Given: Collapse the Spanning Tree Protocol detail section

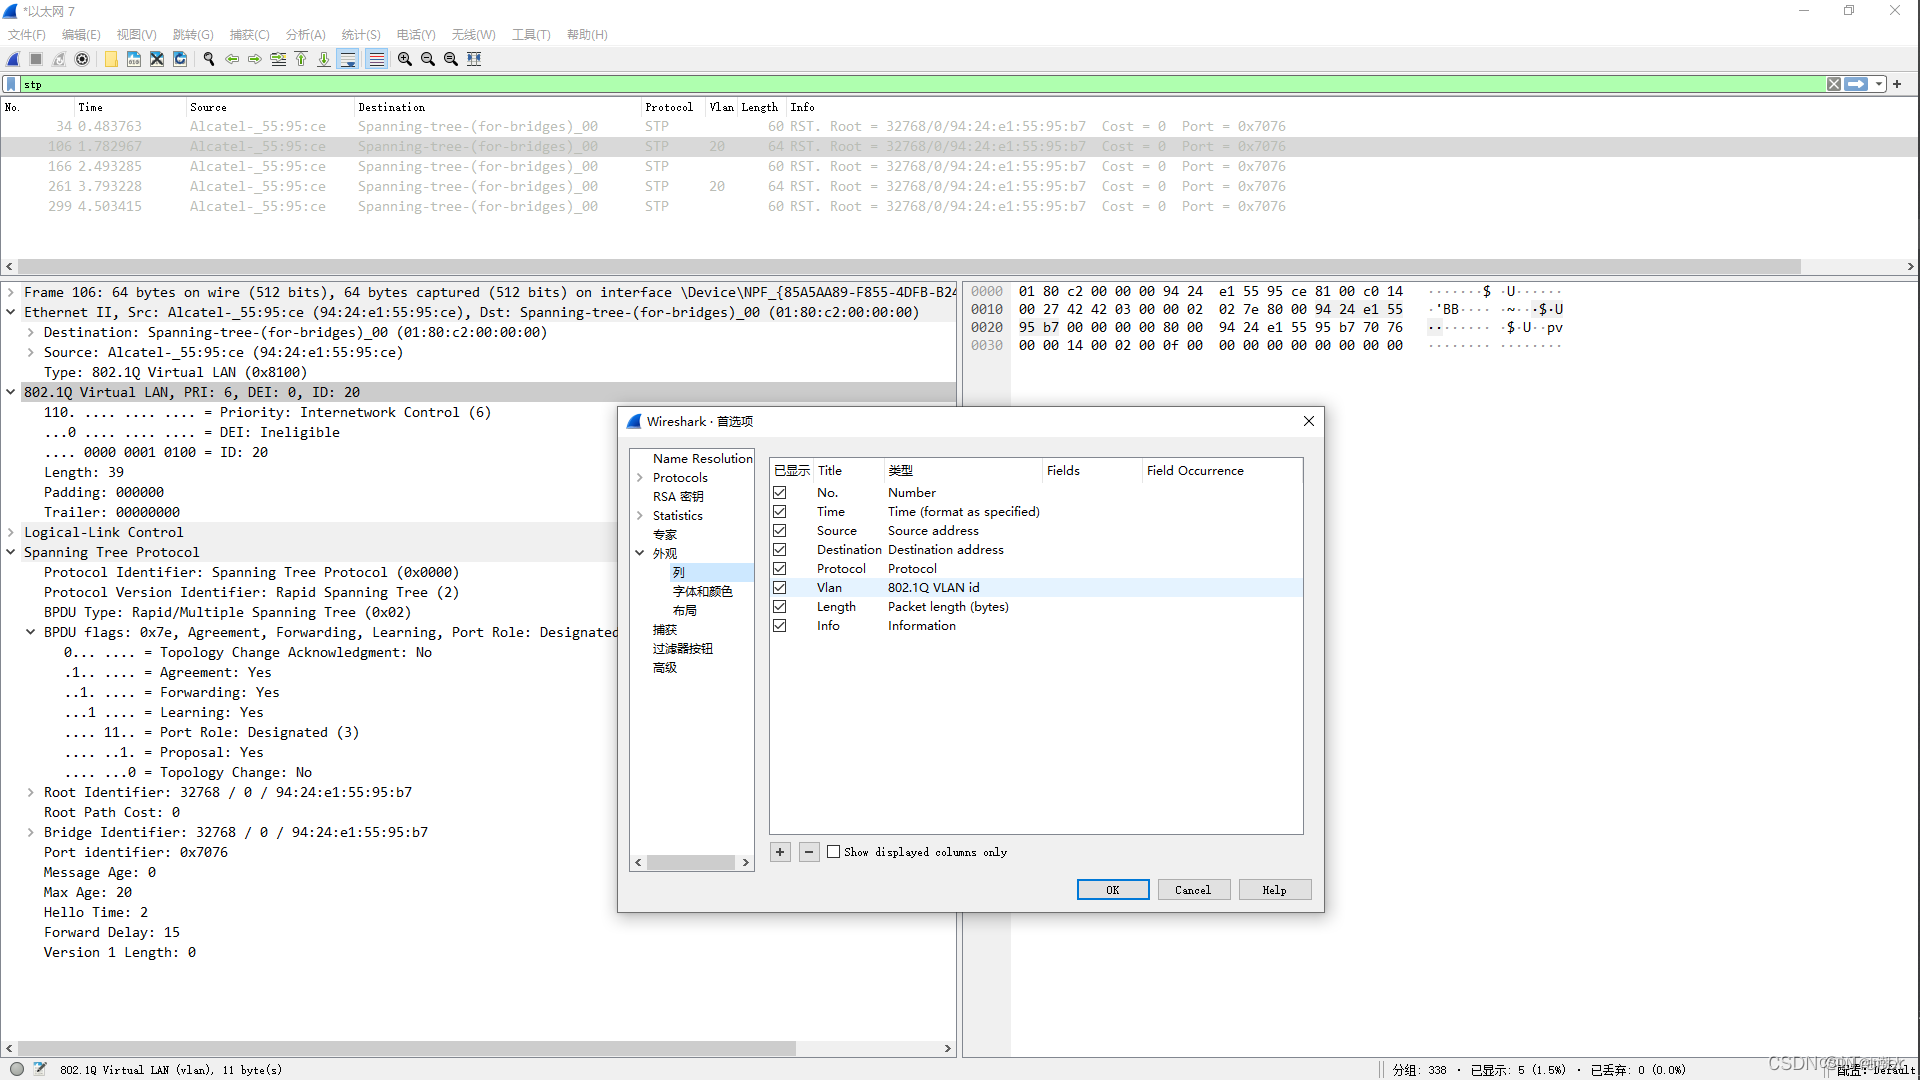Looking at the screenshot, I should [x=11, y=552].
